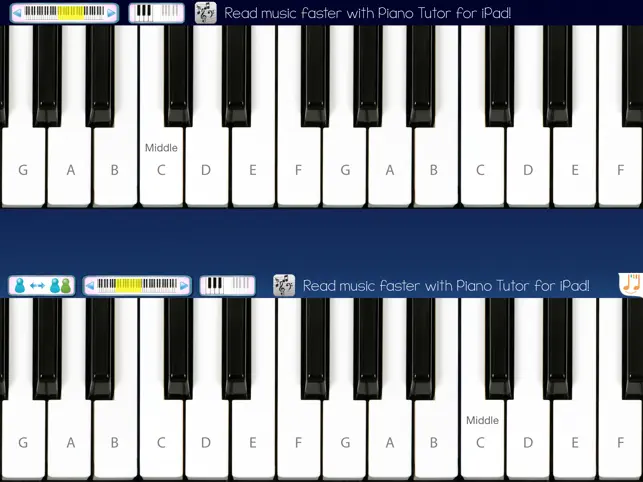
Task: Play the lowest B key on bottom keyboard
Action: point(115,442)
